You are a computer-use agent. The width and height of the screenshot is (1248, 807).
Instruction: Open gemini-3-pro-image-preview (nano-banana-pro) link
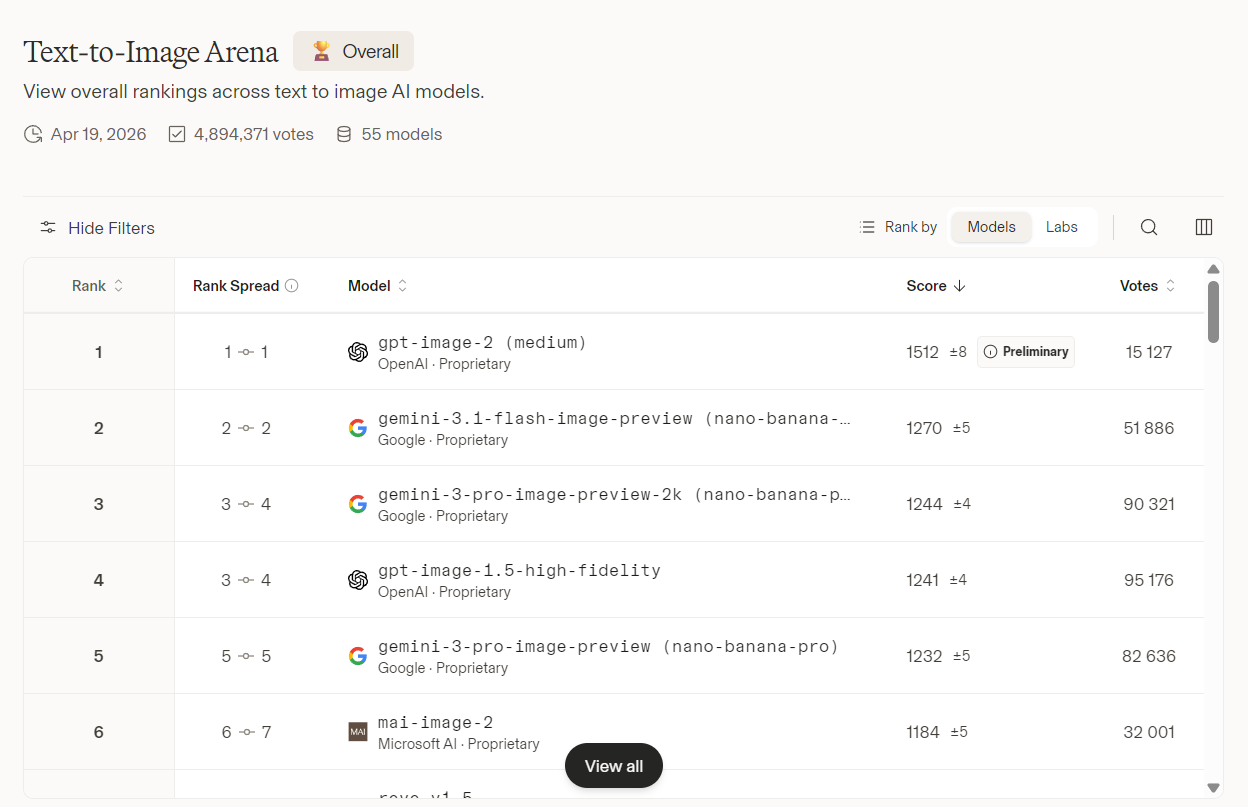point(608,647)
